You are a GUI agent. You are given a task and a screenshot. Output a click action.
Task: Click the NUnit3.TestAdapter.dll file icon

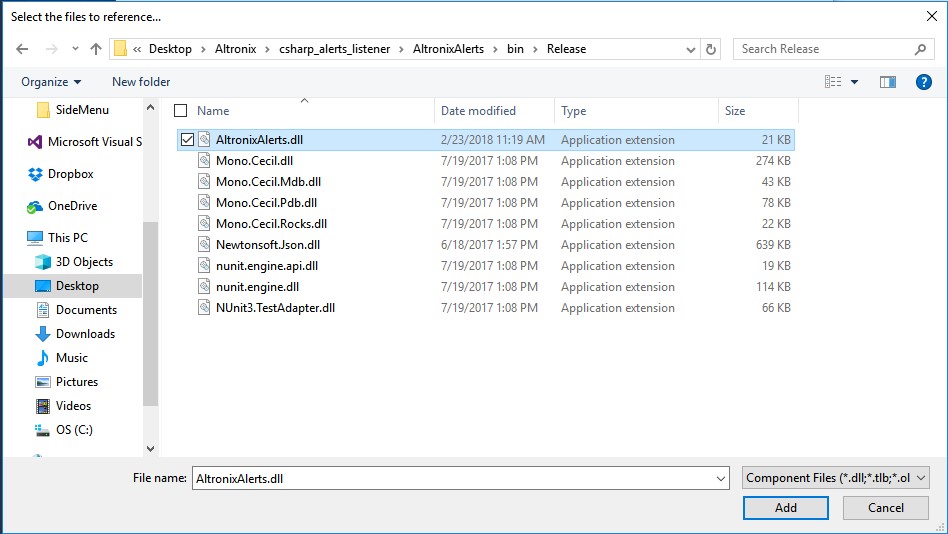coord(204,307)
